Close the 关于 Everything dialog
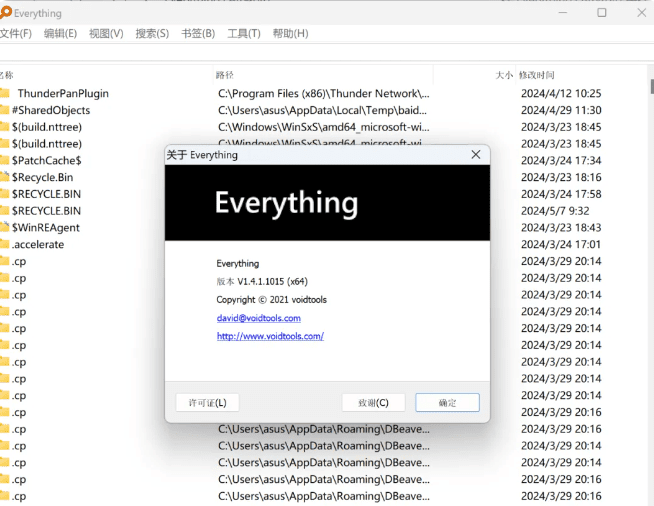This screenshot has height=506, width=654. [476, 155]
